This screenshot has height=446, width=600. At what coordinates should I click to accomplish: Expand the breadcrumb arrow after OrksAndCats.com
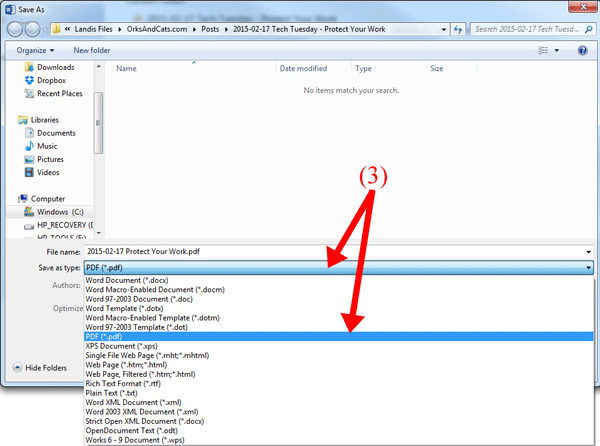[x=194, y=29]
